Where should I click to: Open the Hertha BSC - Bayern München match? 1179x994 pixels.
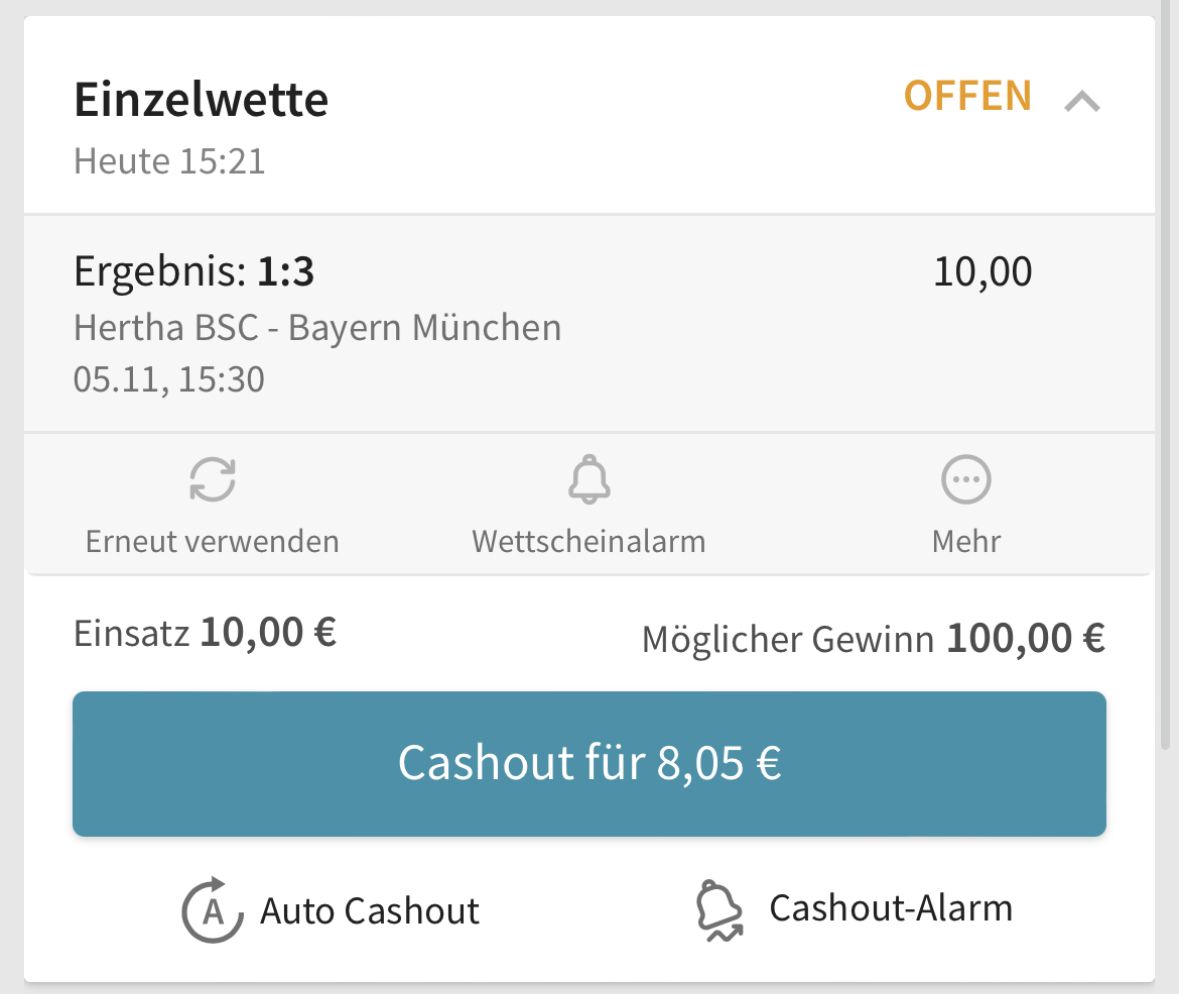tap(317, 328)
